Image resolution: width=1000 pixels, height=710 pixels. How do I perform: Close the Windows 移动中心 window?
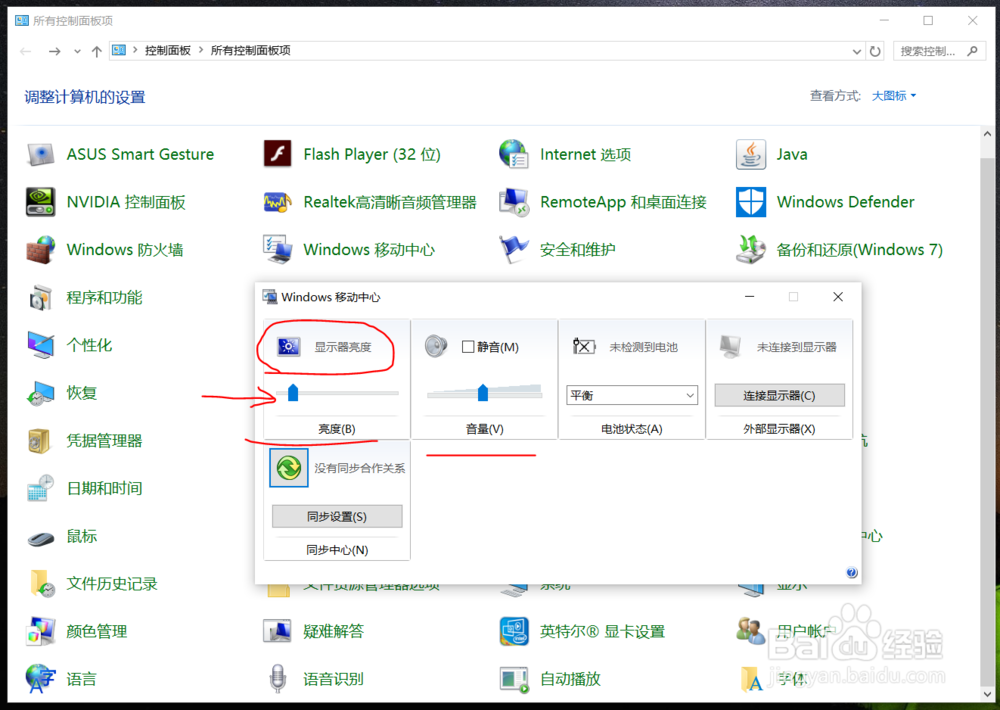pyautogui.click(x=838, y=297)
